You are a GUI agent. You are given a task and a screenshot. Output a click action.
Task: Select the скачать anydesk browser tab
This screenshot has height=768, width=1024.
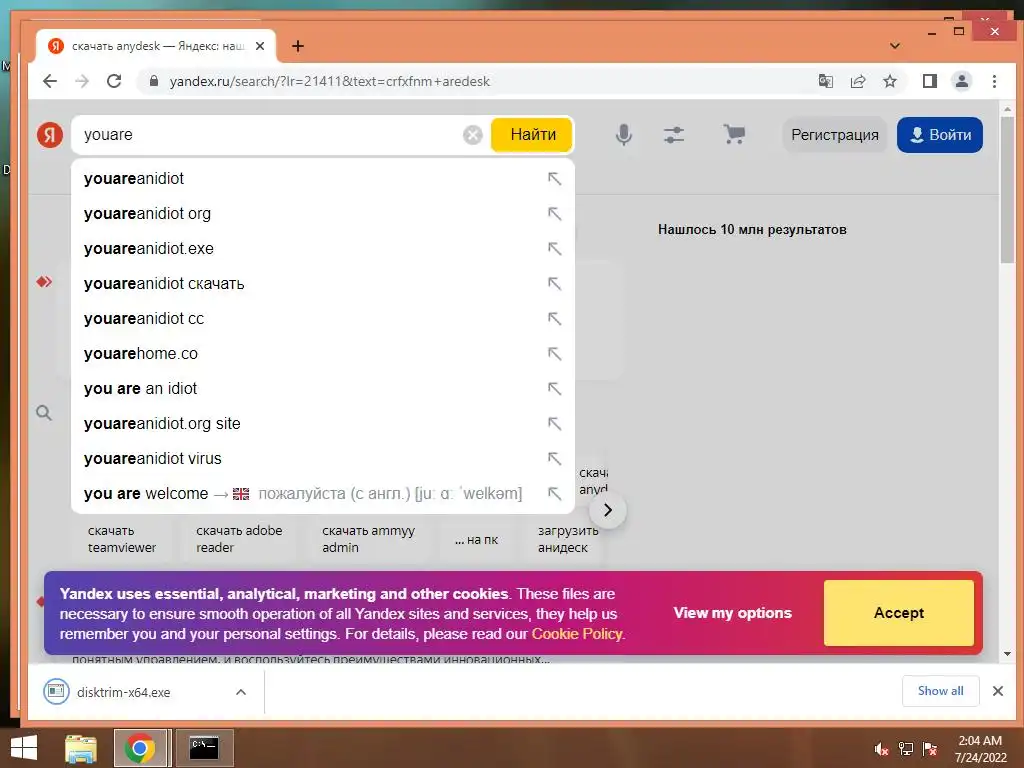coord(157,46)
